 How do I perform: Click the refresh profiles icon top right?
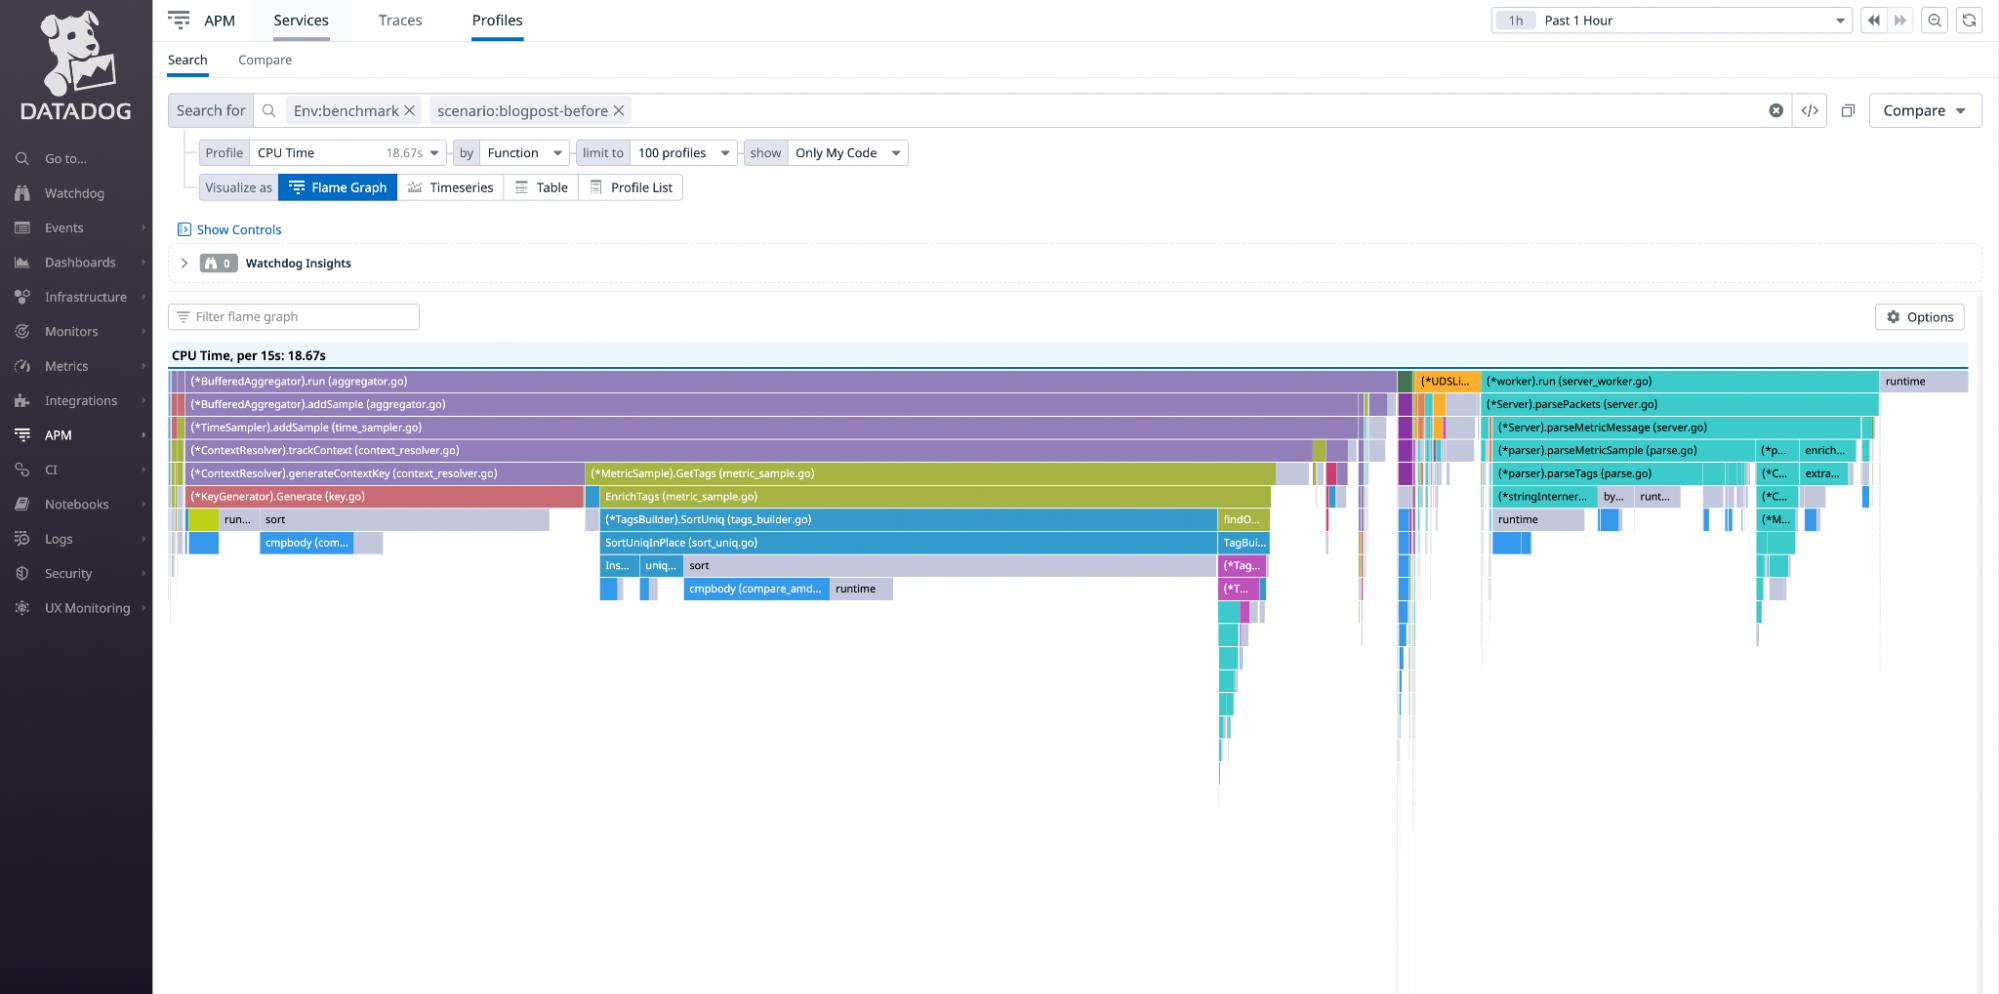point(1968,19)
